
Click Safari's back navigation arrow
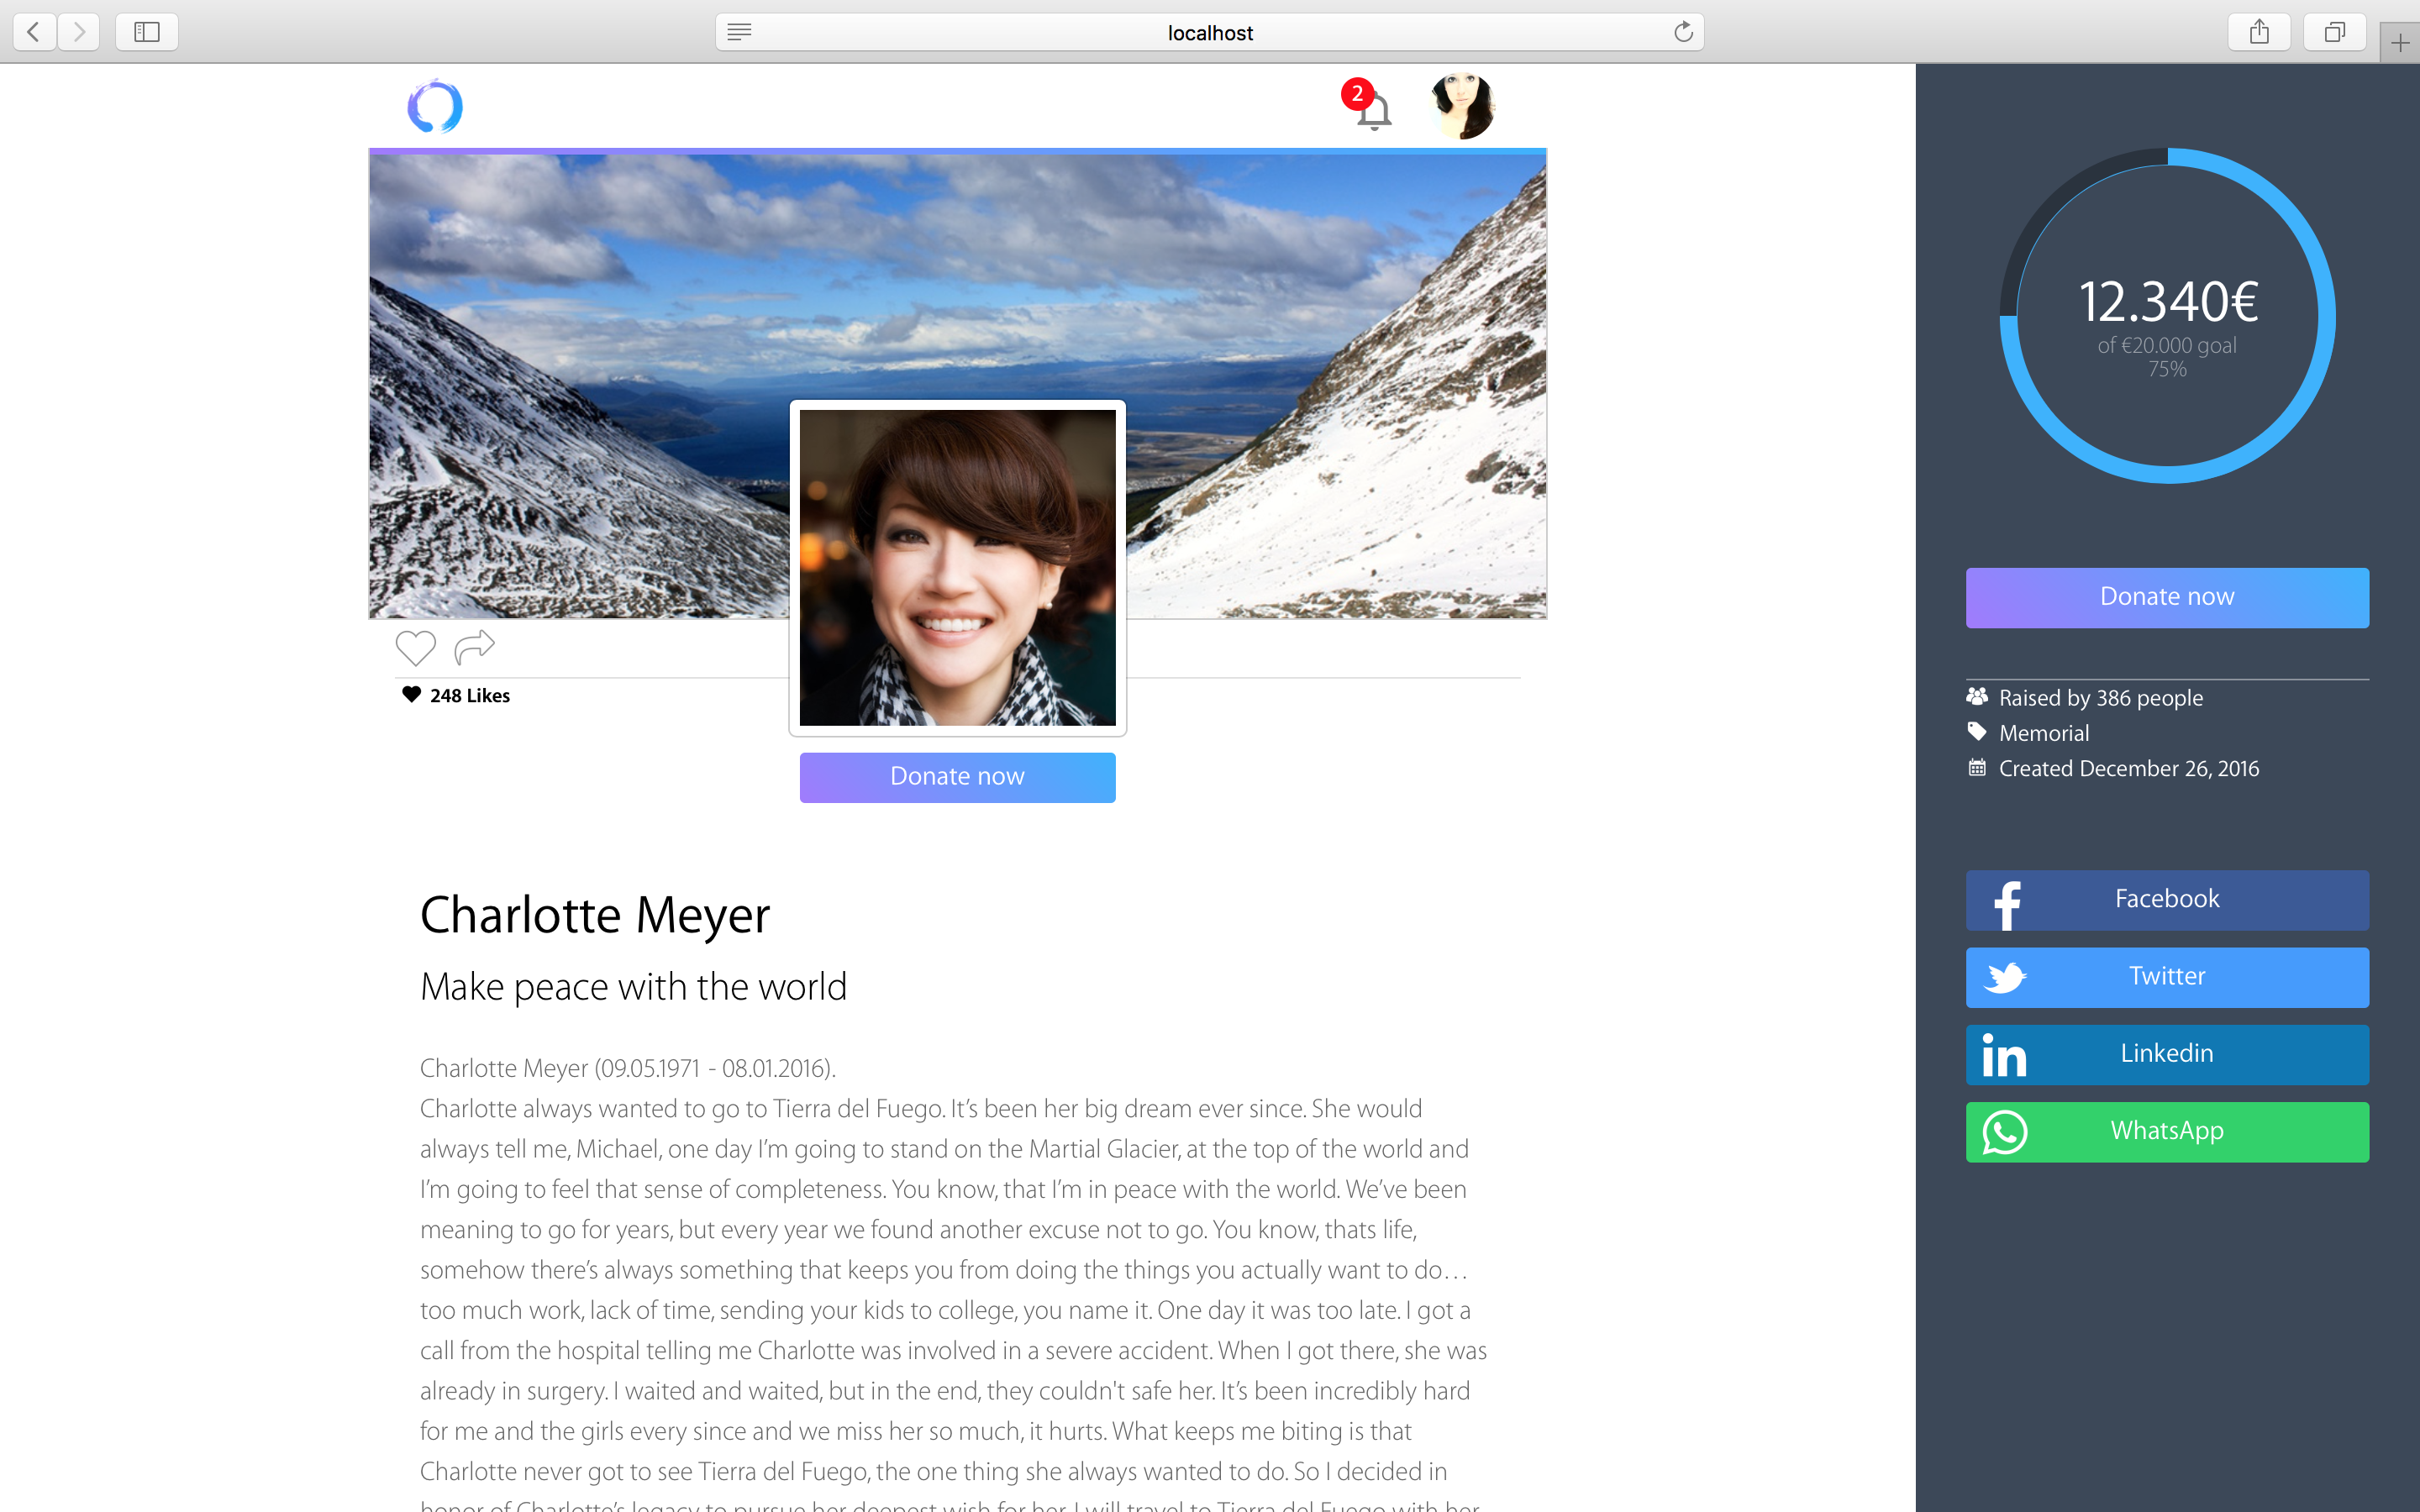coord(34,32)
